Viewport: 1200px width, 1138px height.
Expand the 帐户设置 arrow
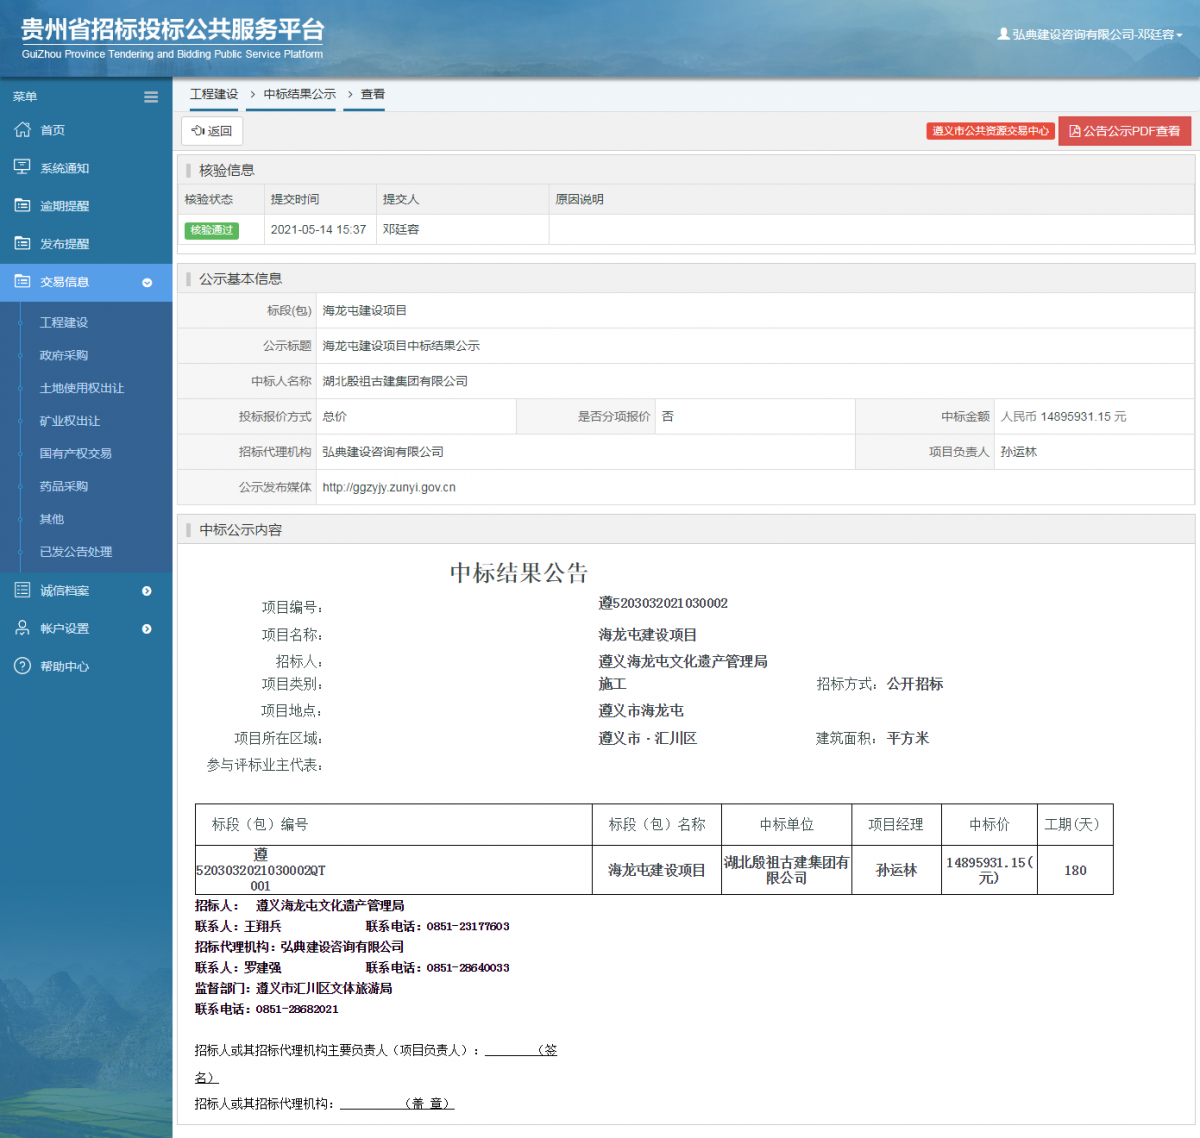(147, 629)
